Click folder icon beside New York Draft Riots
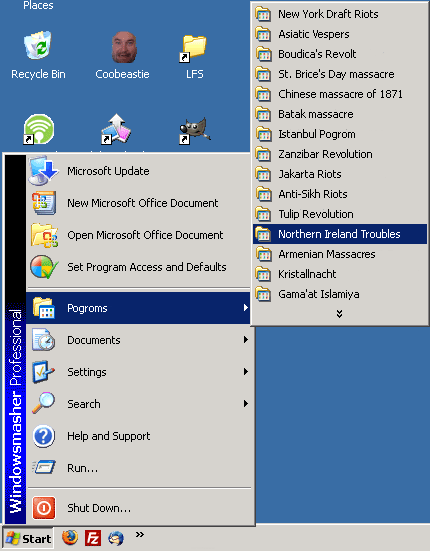 (263, 14)
